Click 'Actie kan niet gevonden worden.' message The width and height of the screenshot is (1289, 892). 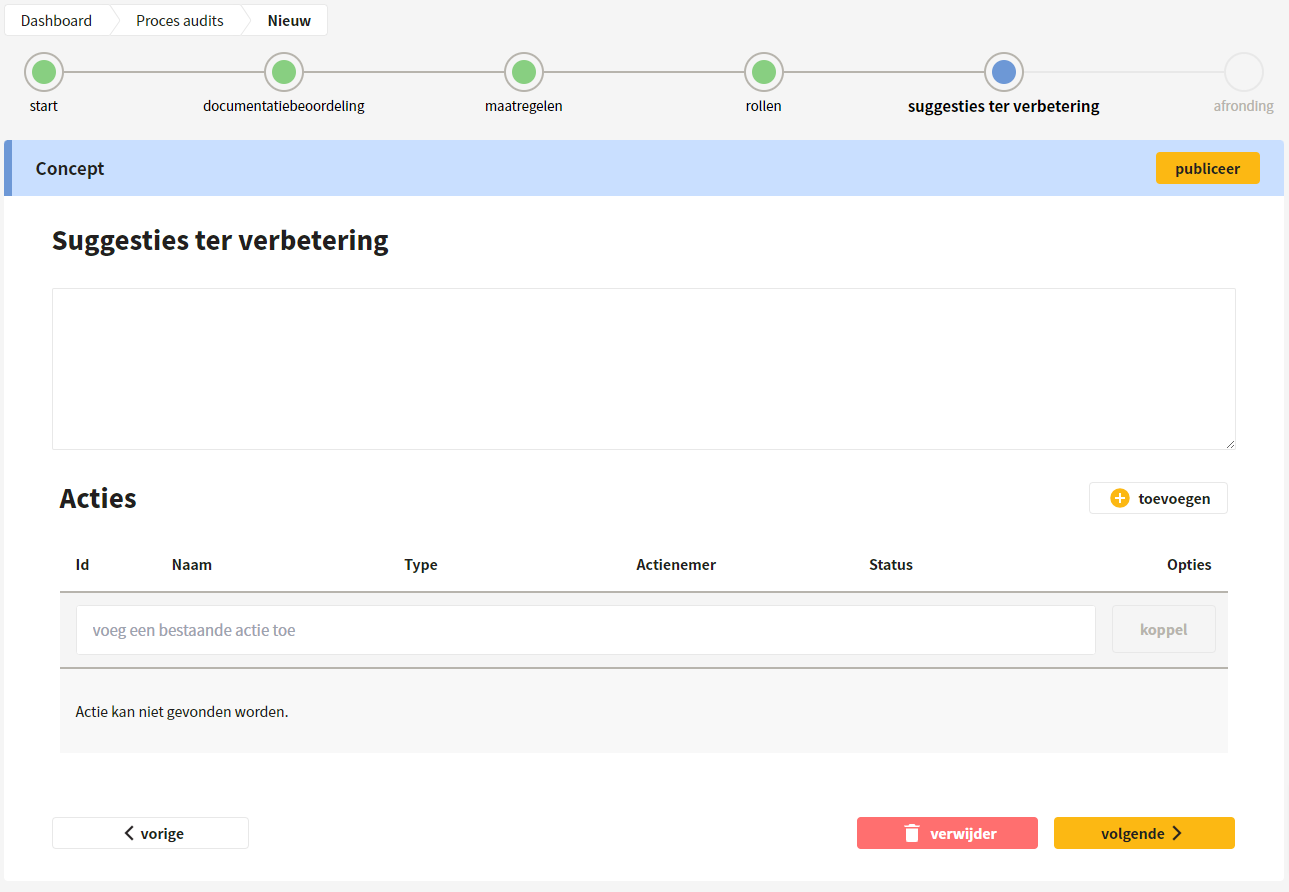[x=182, y=712]
